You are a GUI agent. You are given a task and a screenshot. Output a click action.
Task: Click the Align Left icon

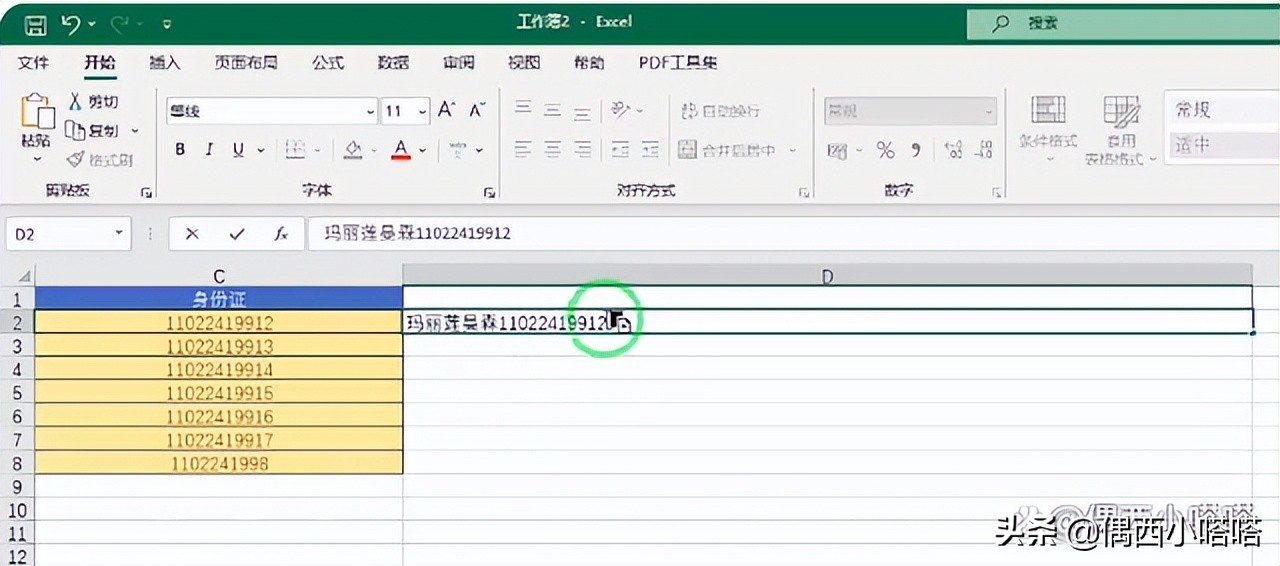coord(523,150)
